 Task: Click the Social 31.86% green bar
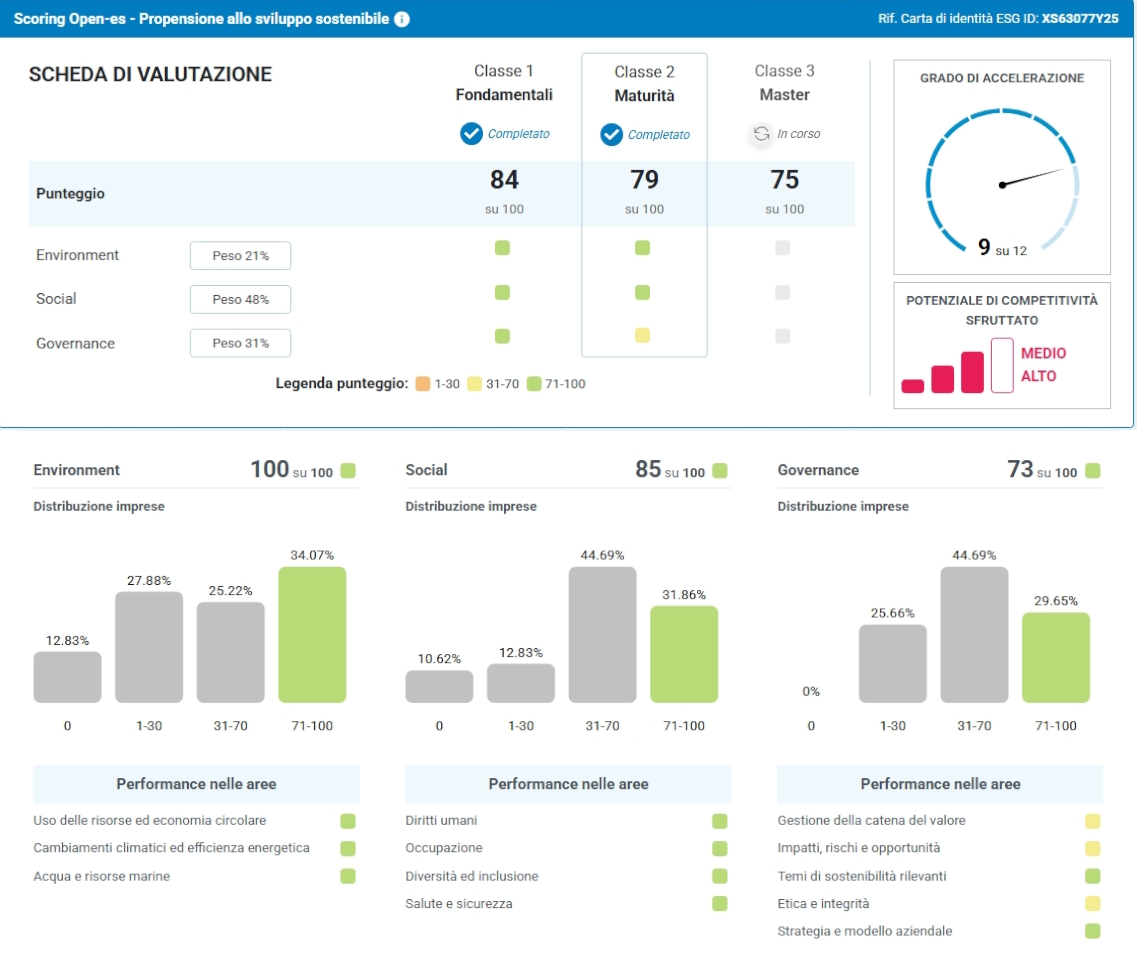pos(684,654)
